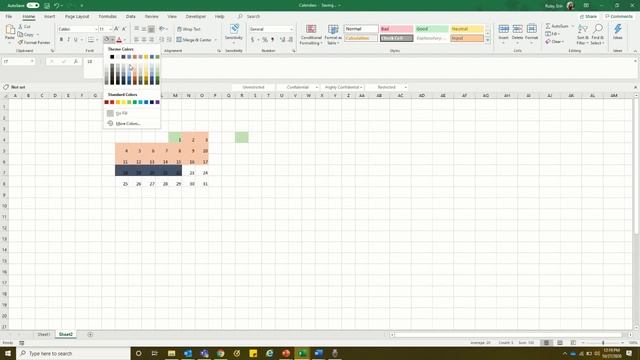
Task: Apply the Bad cell style
Action: pos(396,29)
